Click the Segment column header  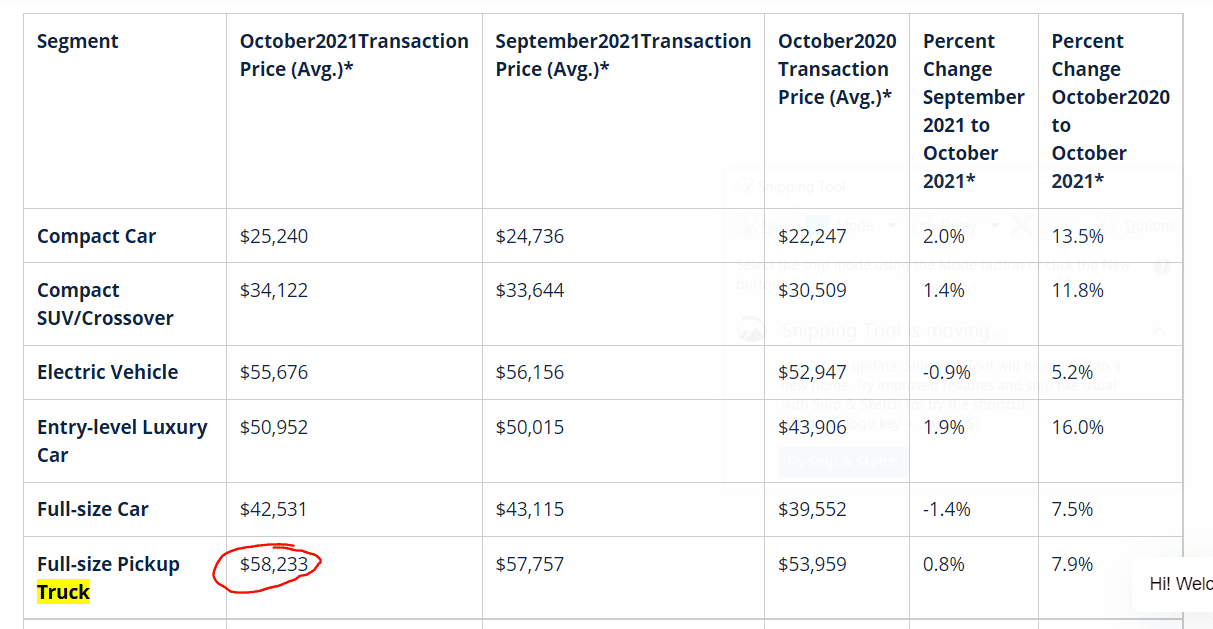[x=78, y=41]
